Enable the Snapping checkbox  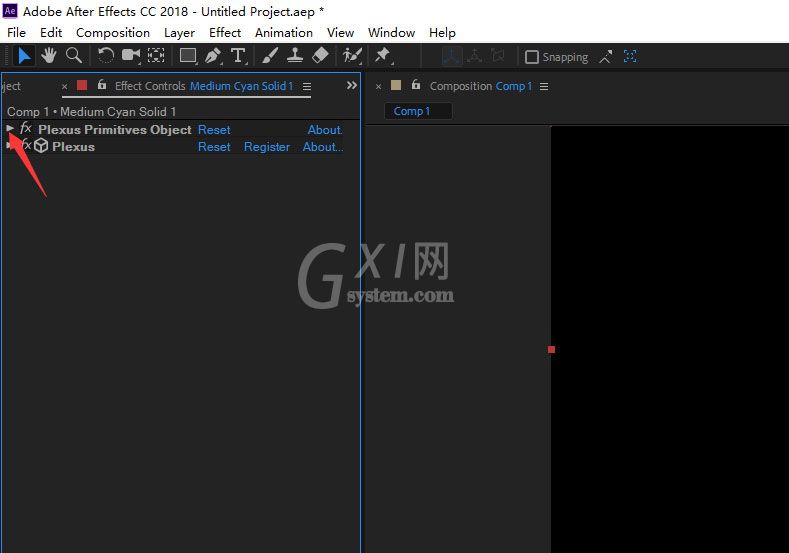[x=531, y=57]
